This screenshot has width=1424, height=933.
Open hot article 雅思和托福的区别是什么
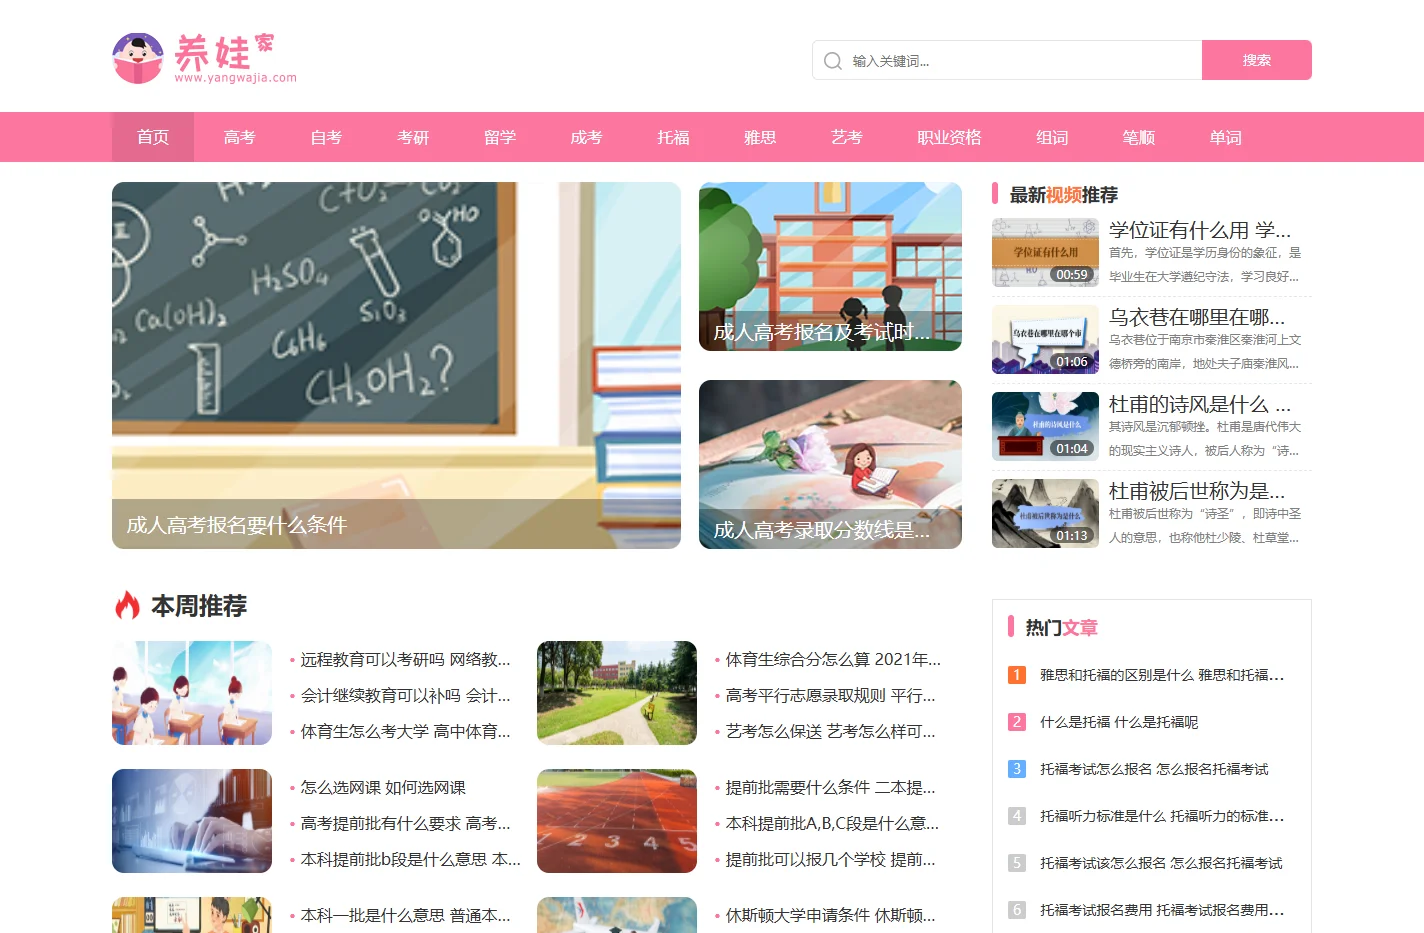coord(1161,675)
